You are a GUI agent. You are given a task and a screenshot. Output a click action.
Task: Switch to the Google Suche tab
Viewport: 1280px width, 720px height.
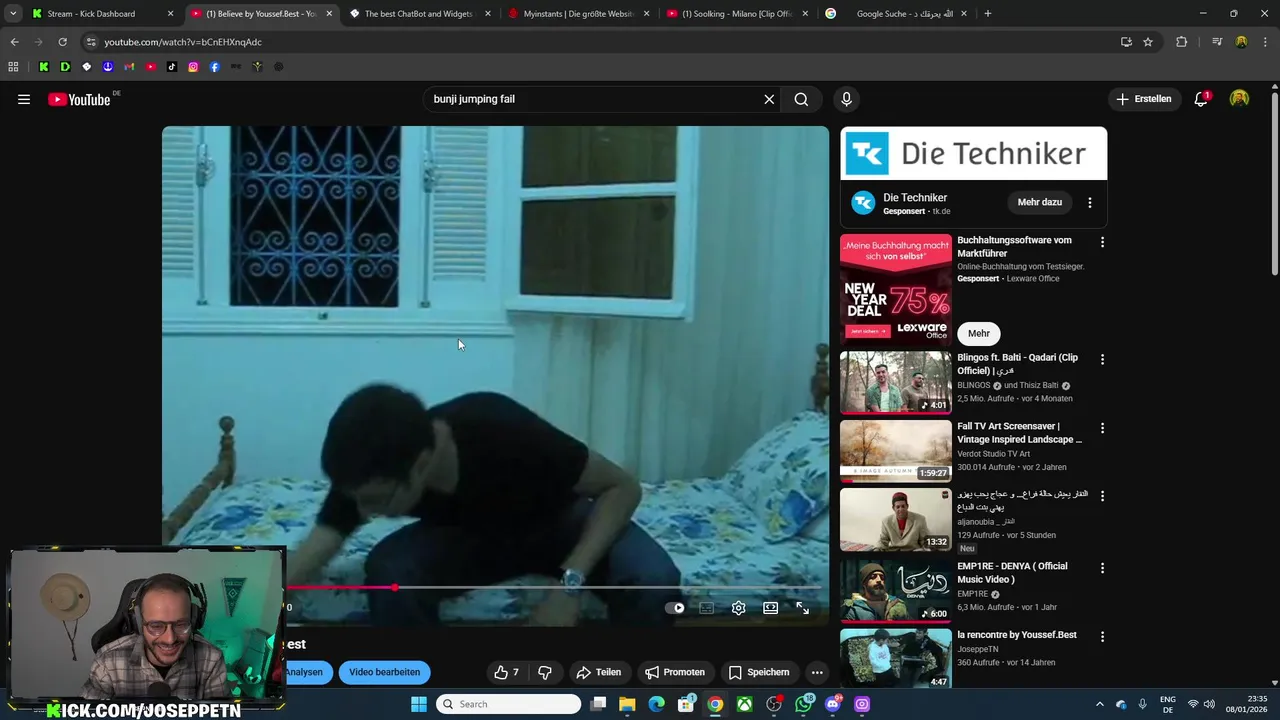pyautogui.click(x=897, y=14)
